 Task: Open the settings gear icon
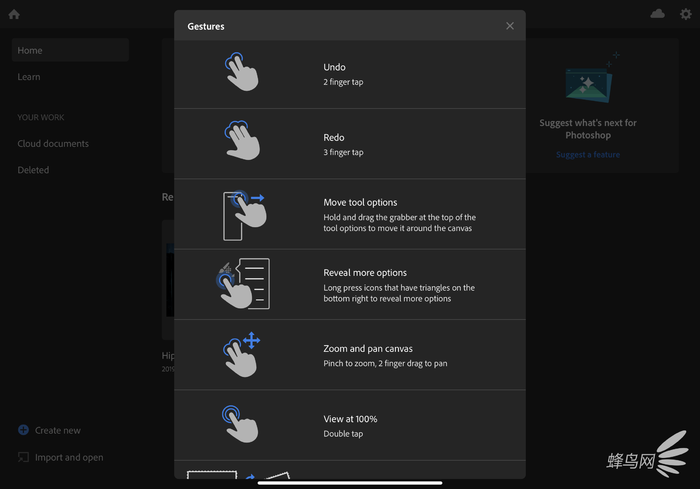click(x=686, y=14)
